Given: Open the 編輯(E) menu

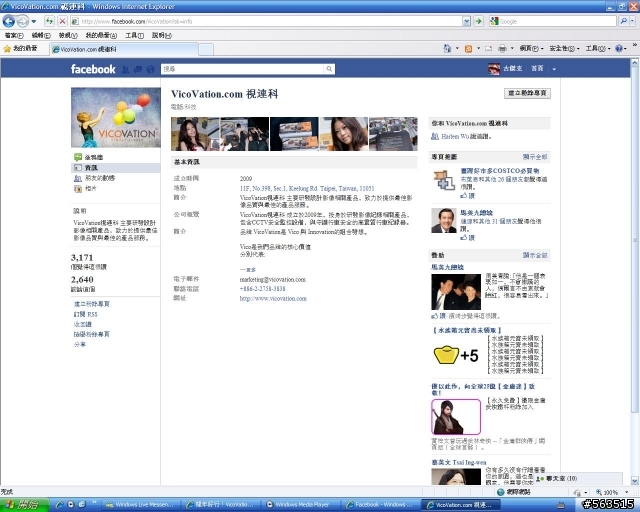Looking at the screenshot, I should pos(41,36).
